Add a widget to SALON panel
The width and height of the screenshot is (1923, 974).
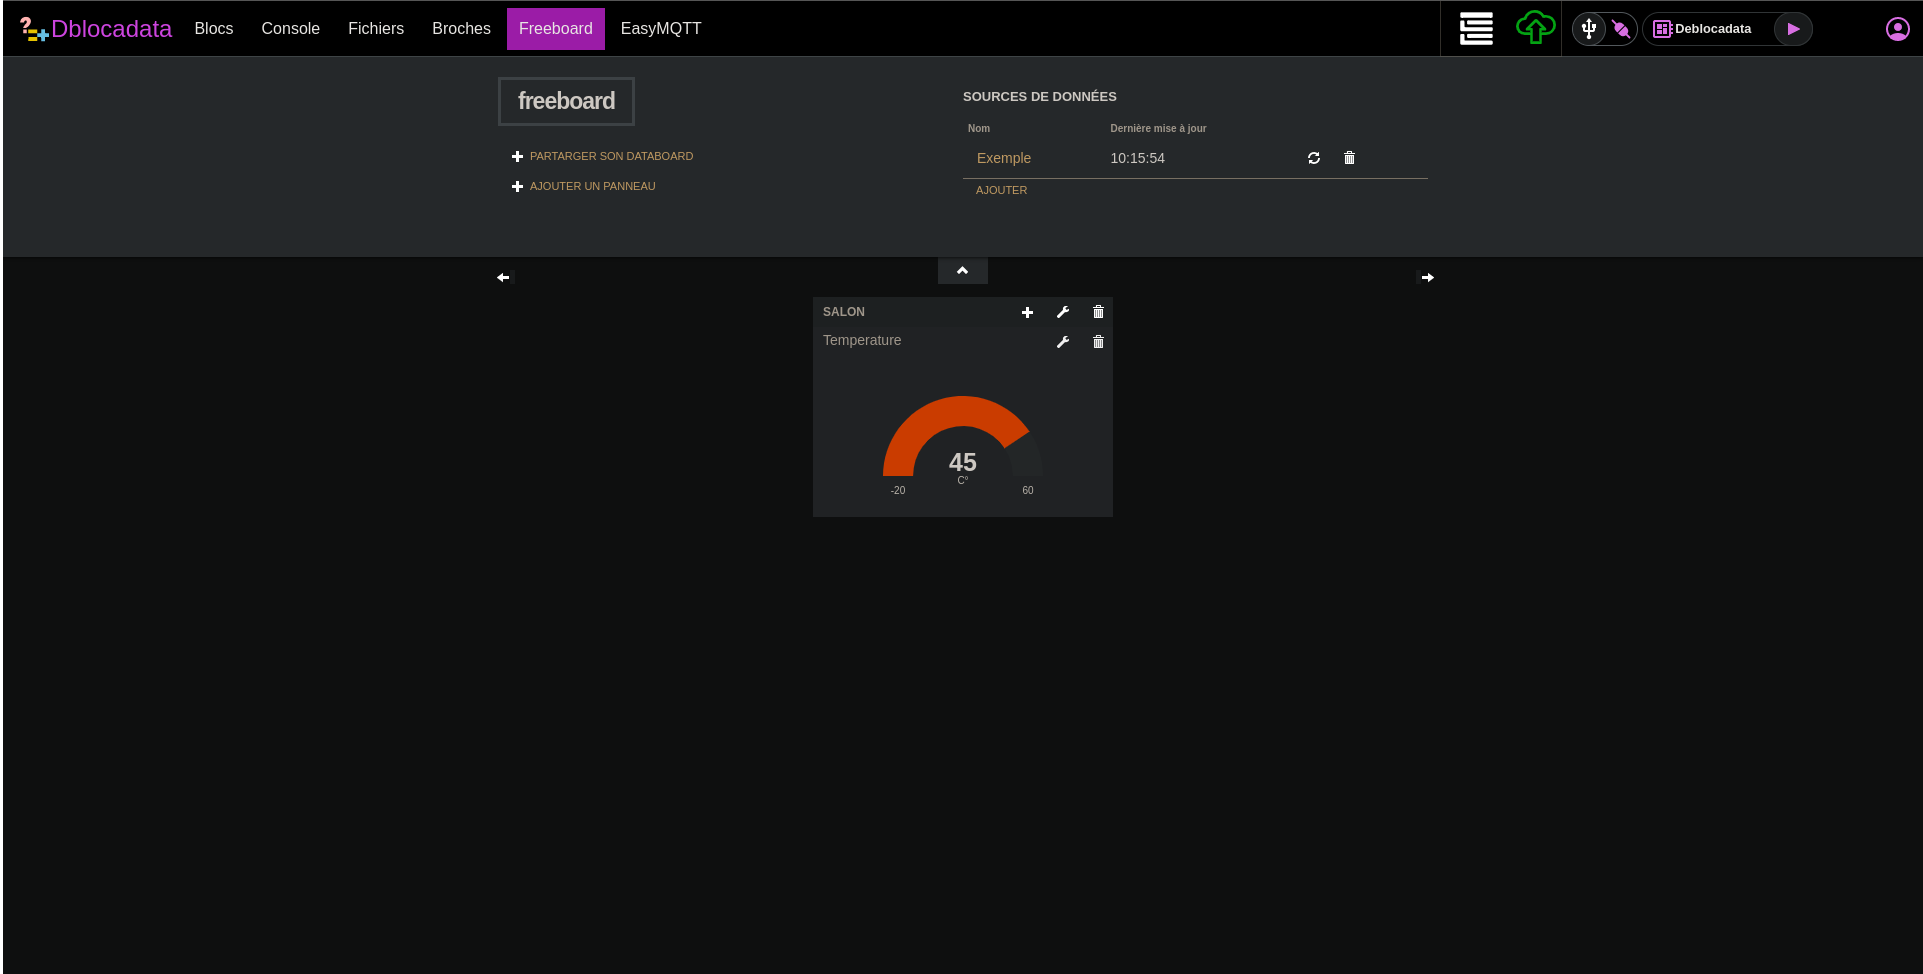coord(1027,312)
